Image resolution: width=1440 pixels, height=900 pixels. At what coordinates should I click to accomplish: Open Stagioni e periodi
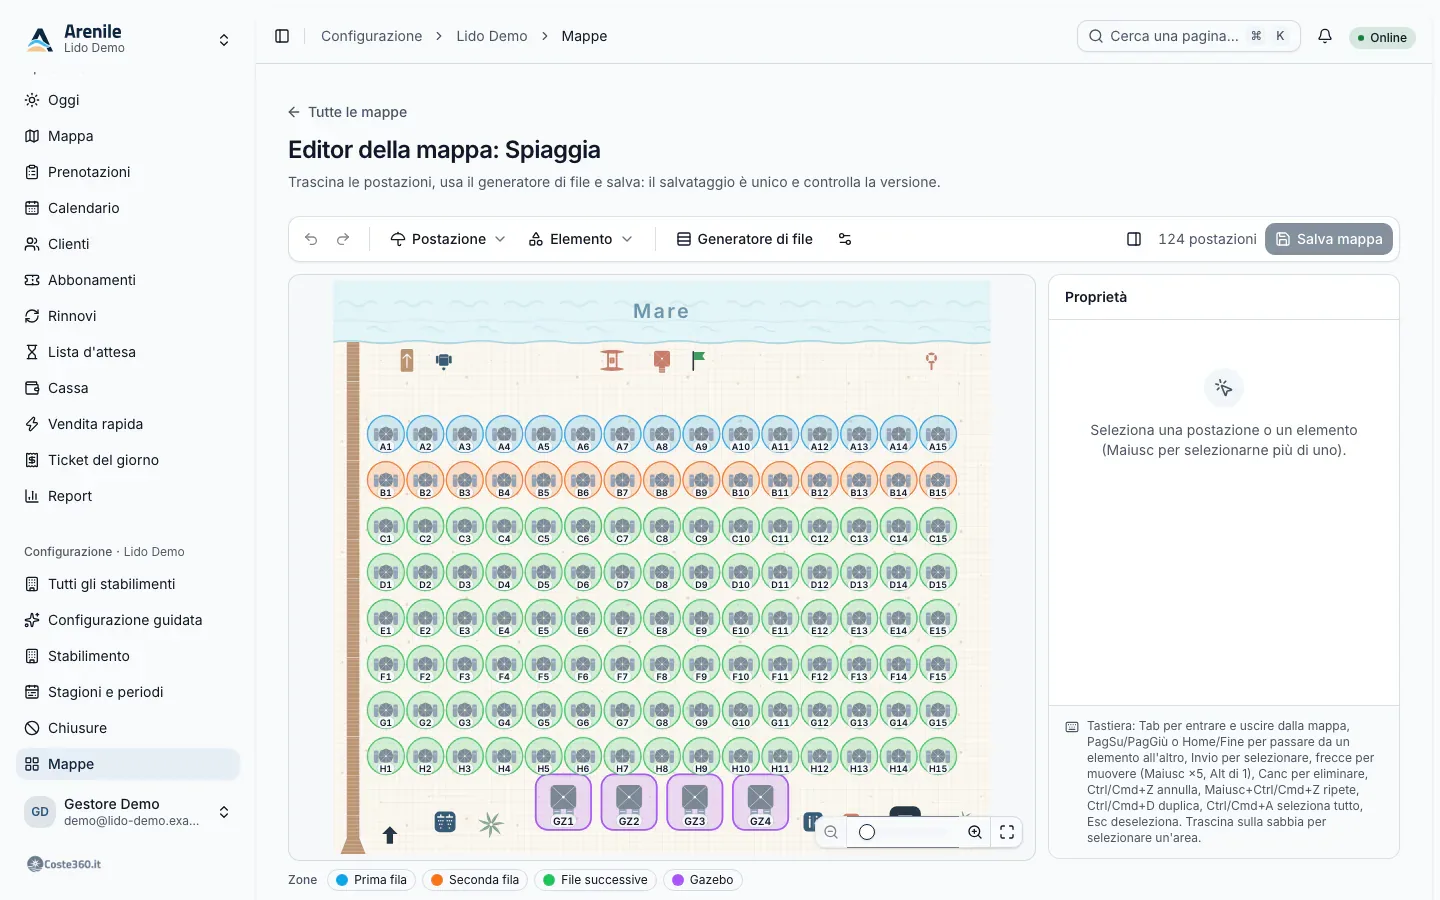[128, 692]
